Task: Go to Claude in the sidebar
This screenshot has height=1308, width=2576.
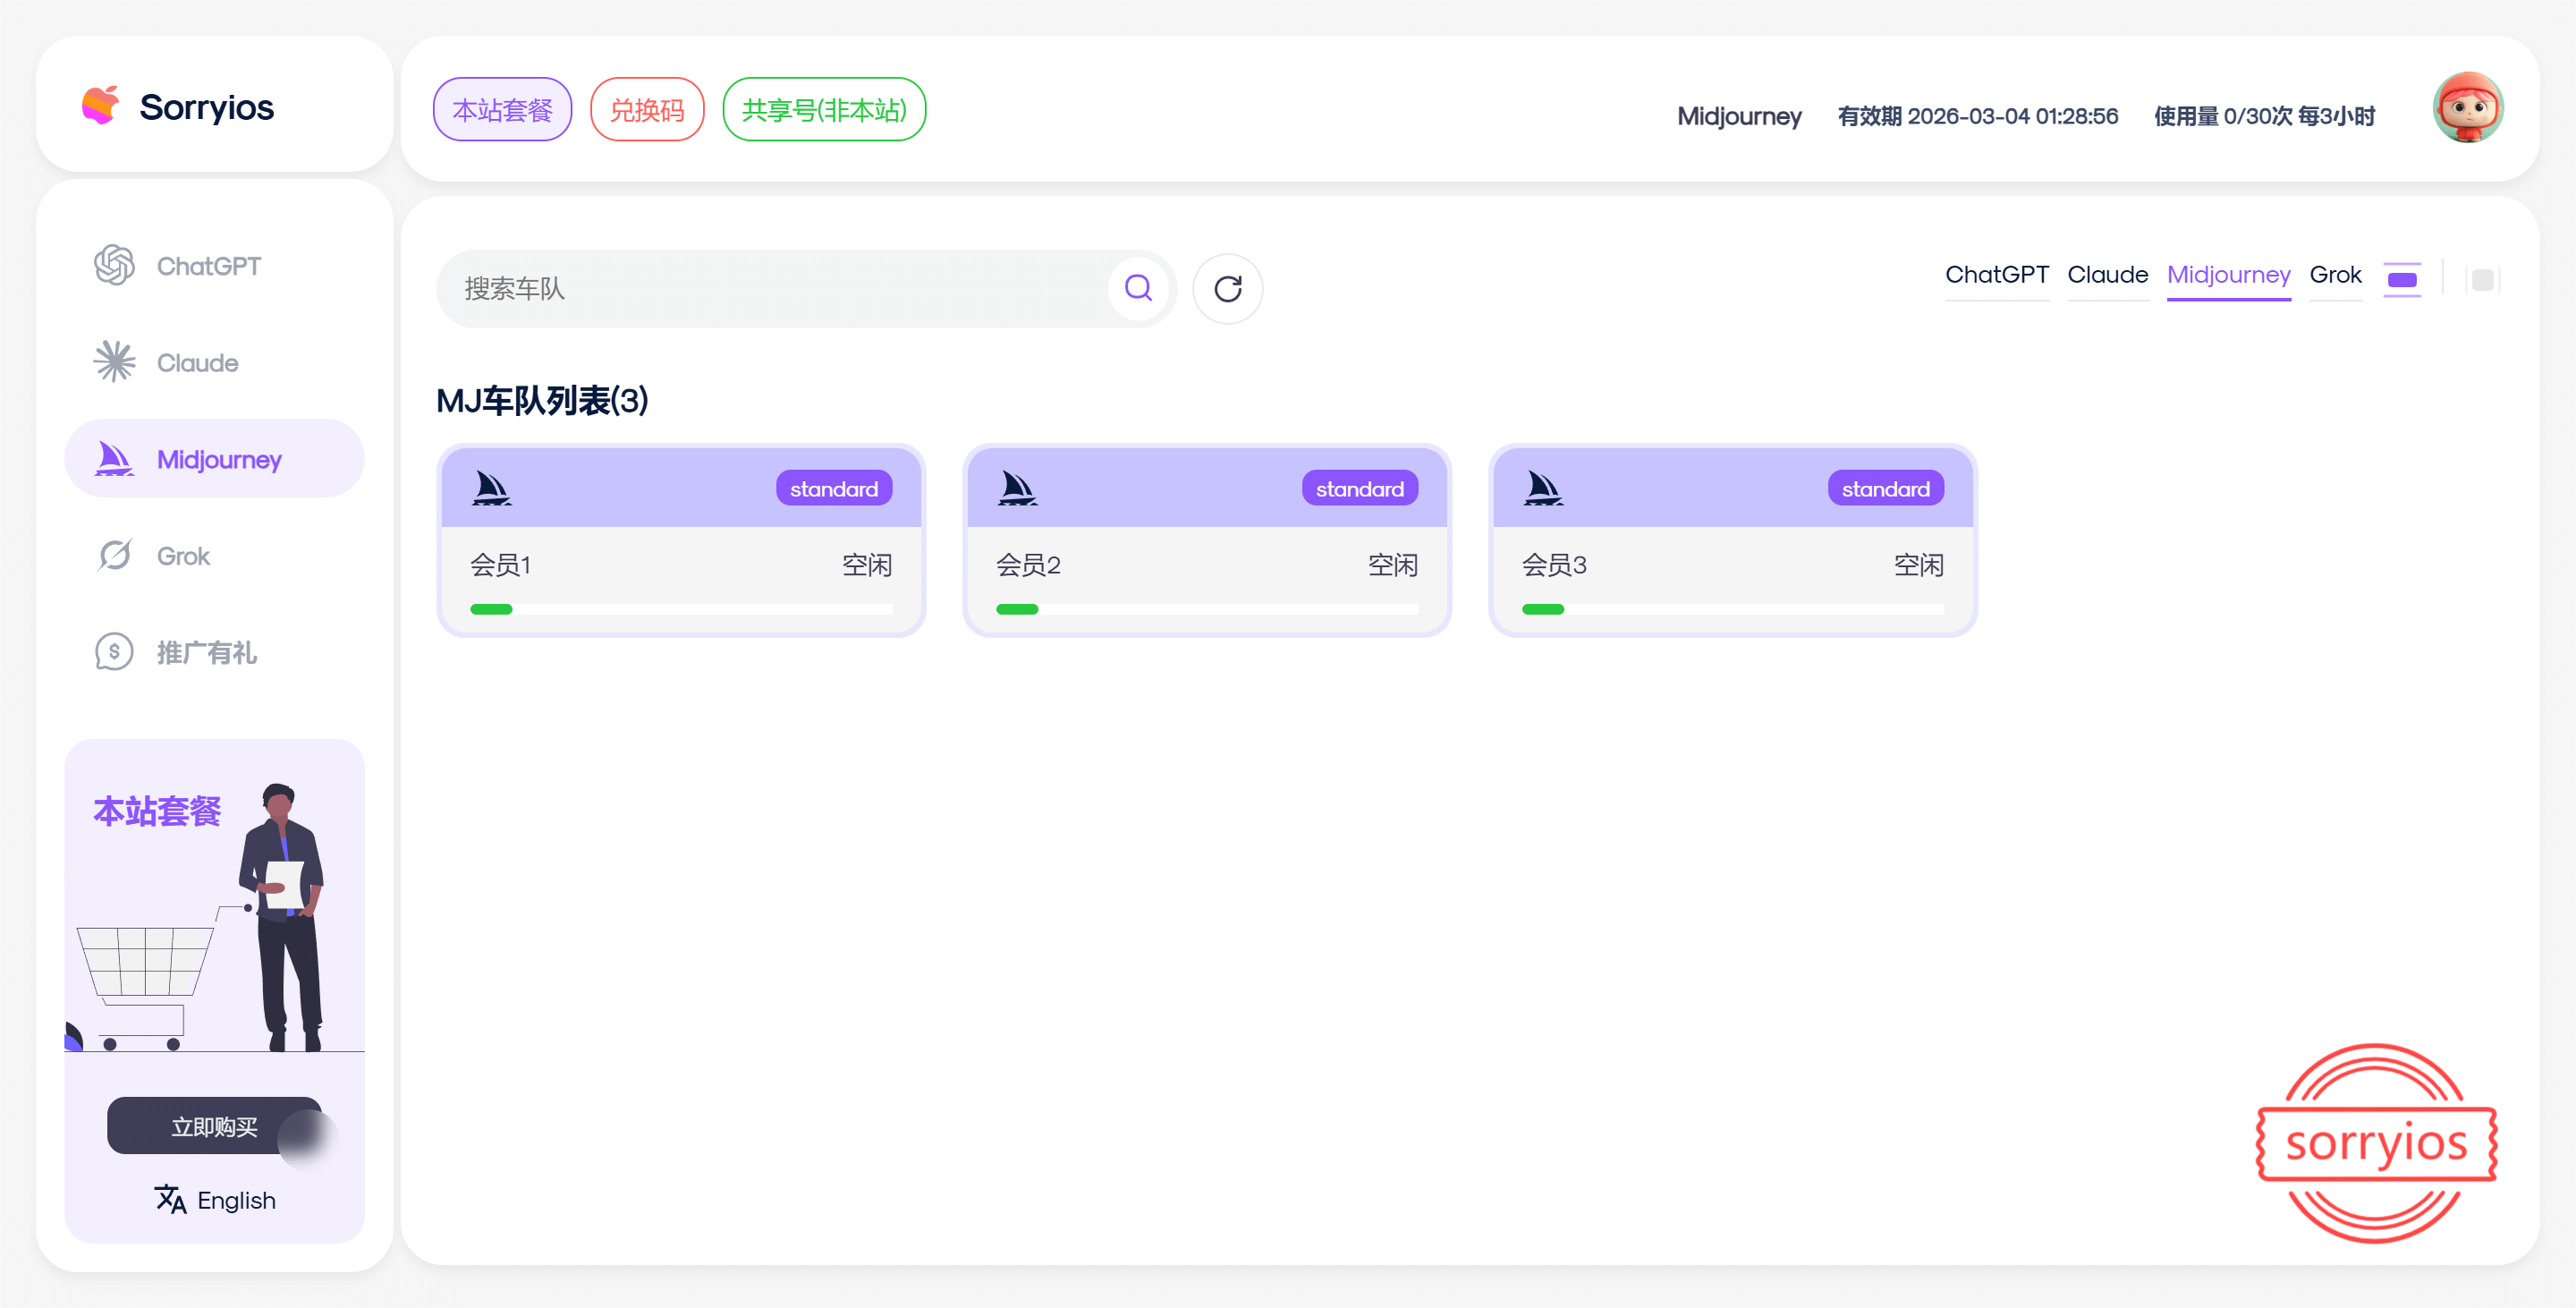Action: [x=214, y=362]
